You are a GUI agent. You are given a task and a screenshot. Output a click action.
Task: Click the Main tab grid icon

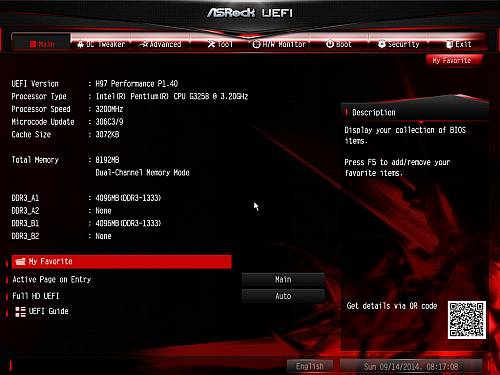(x=33, y=44)
